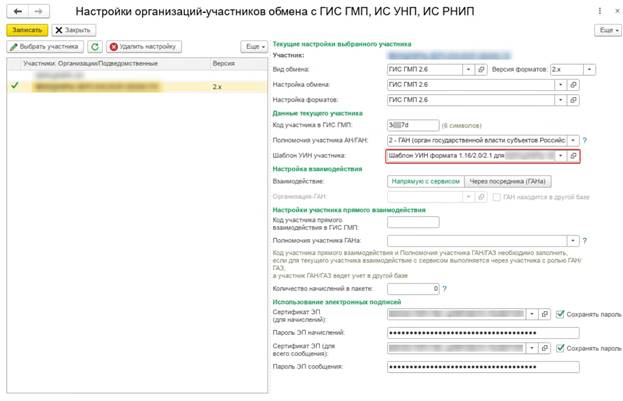
Task: Check ГАН находится в другой базе
Action: [x=496, y=197]
